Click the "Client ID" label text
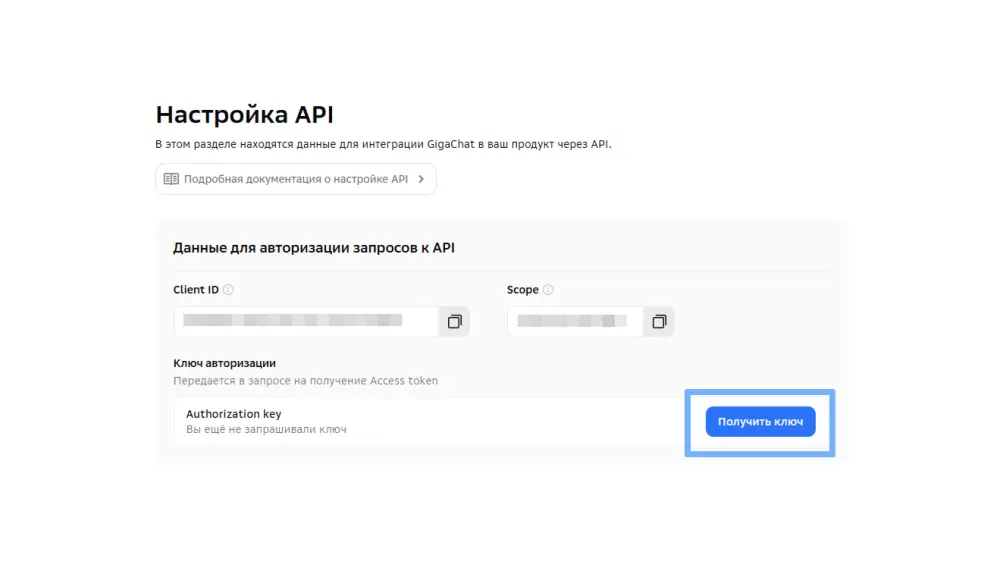981x571 pixels. pos(196,290)
